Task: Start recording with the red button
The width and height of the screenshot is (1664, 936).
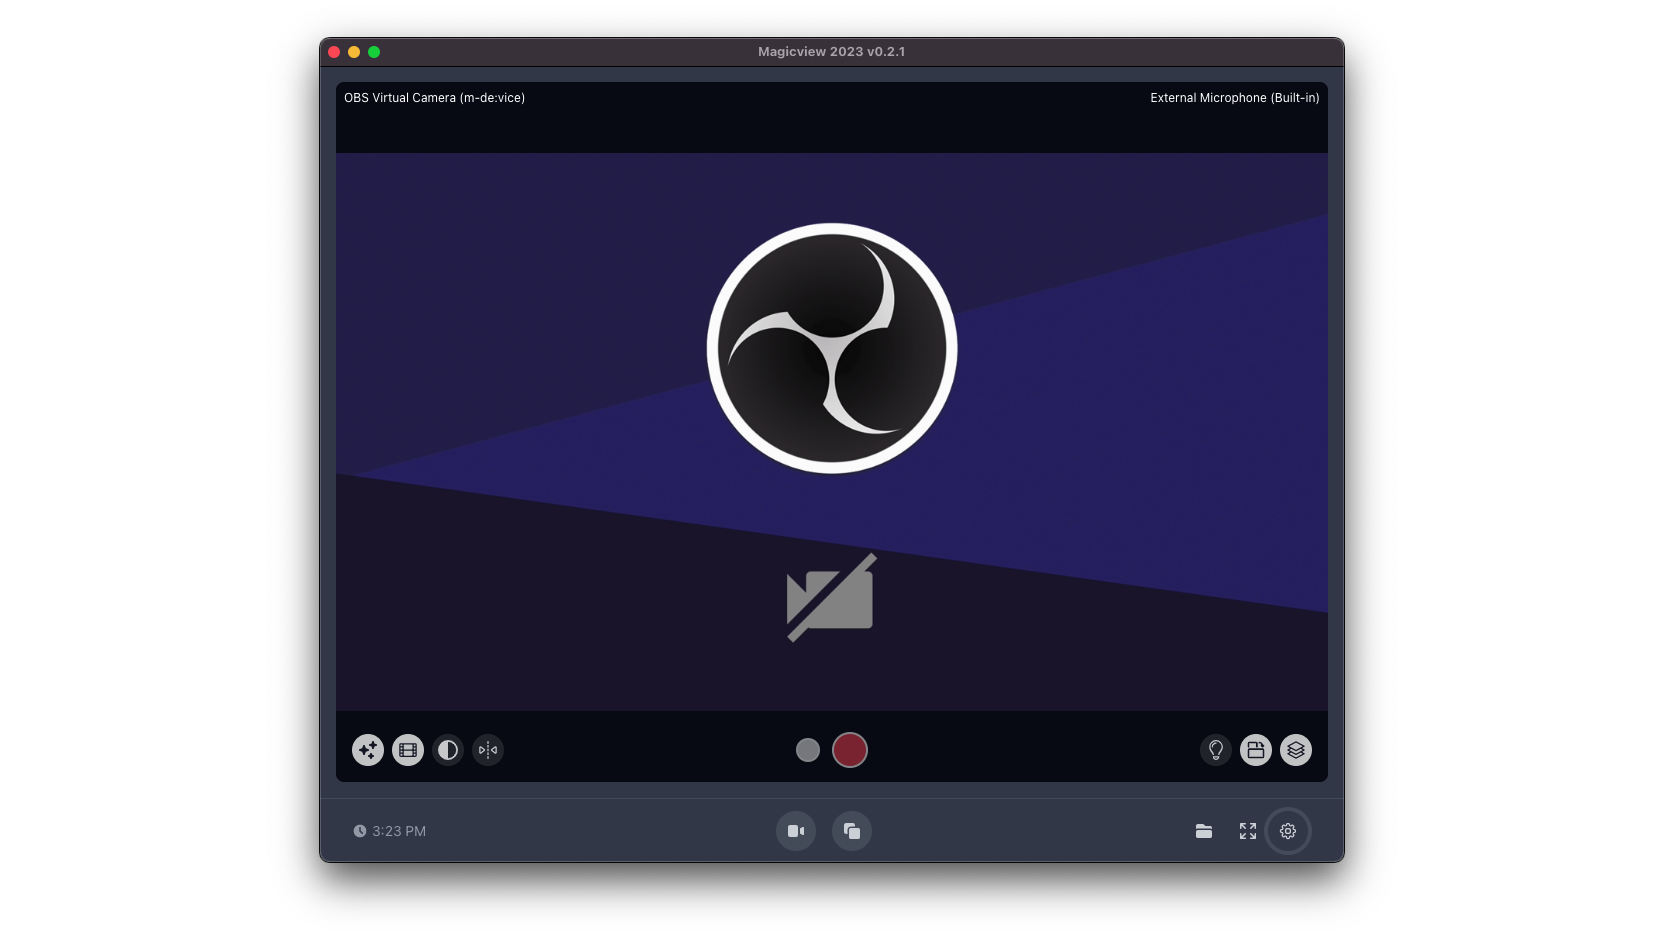Action: (x=849, y=750)
